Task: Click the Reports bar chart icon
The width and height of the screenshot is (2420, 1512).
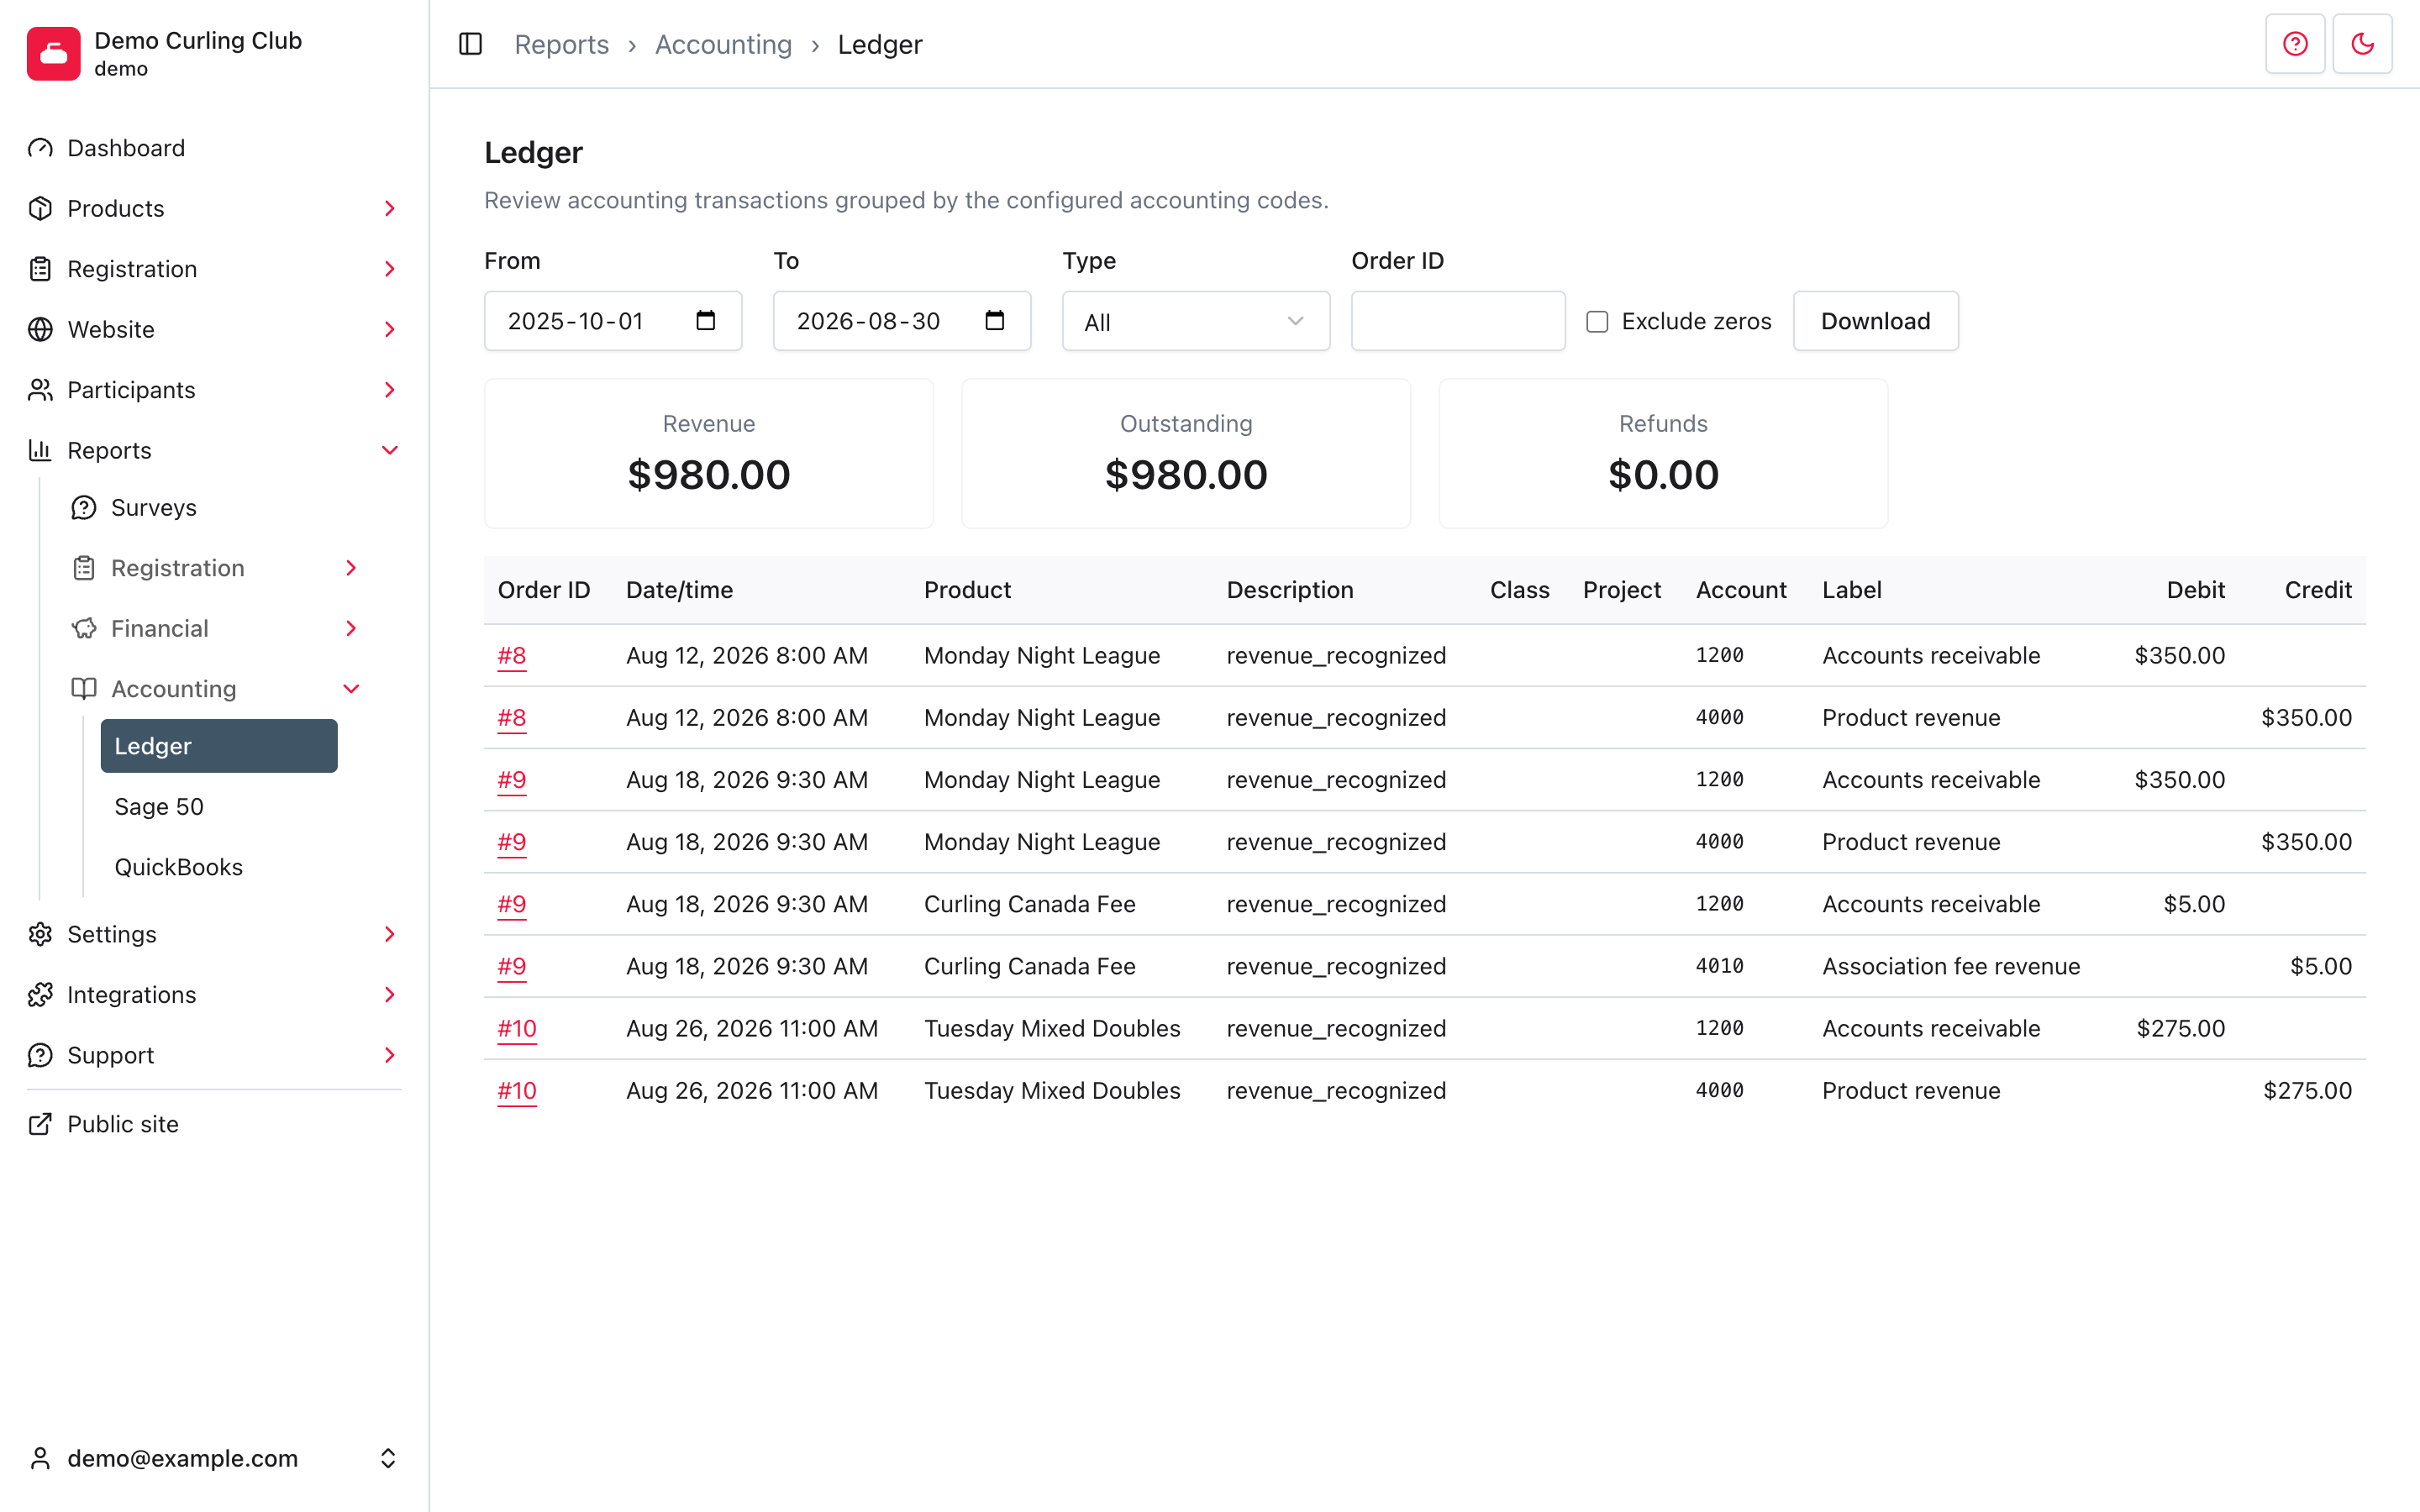Action: [x=40, y=450]
